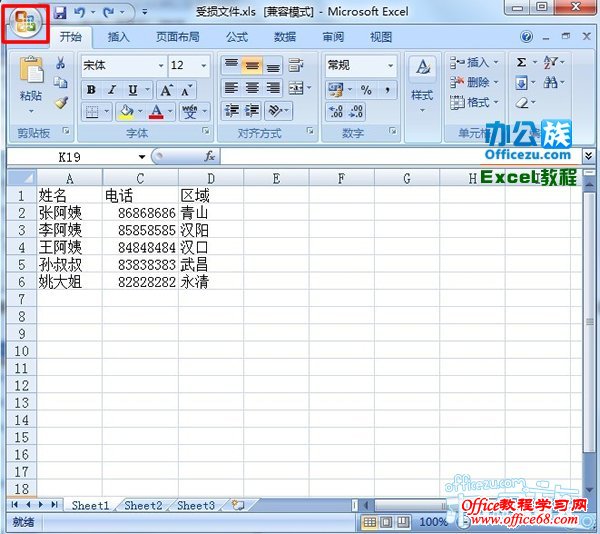Align text to bottom of cell
This screenshot has width=600, height=534.
pos(273,65)
